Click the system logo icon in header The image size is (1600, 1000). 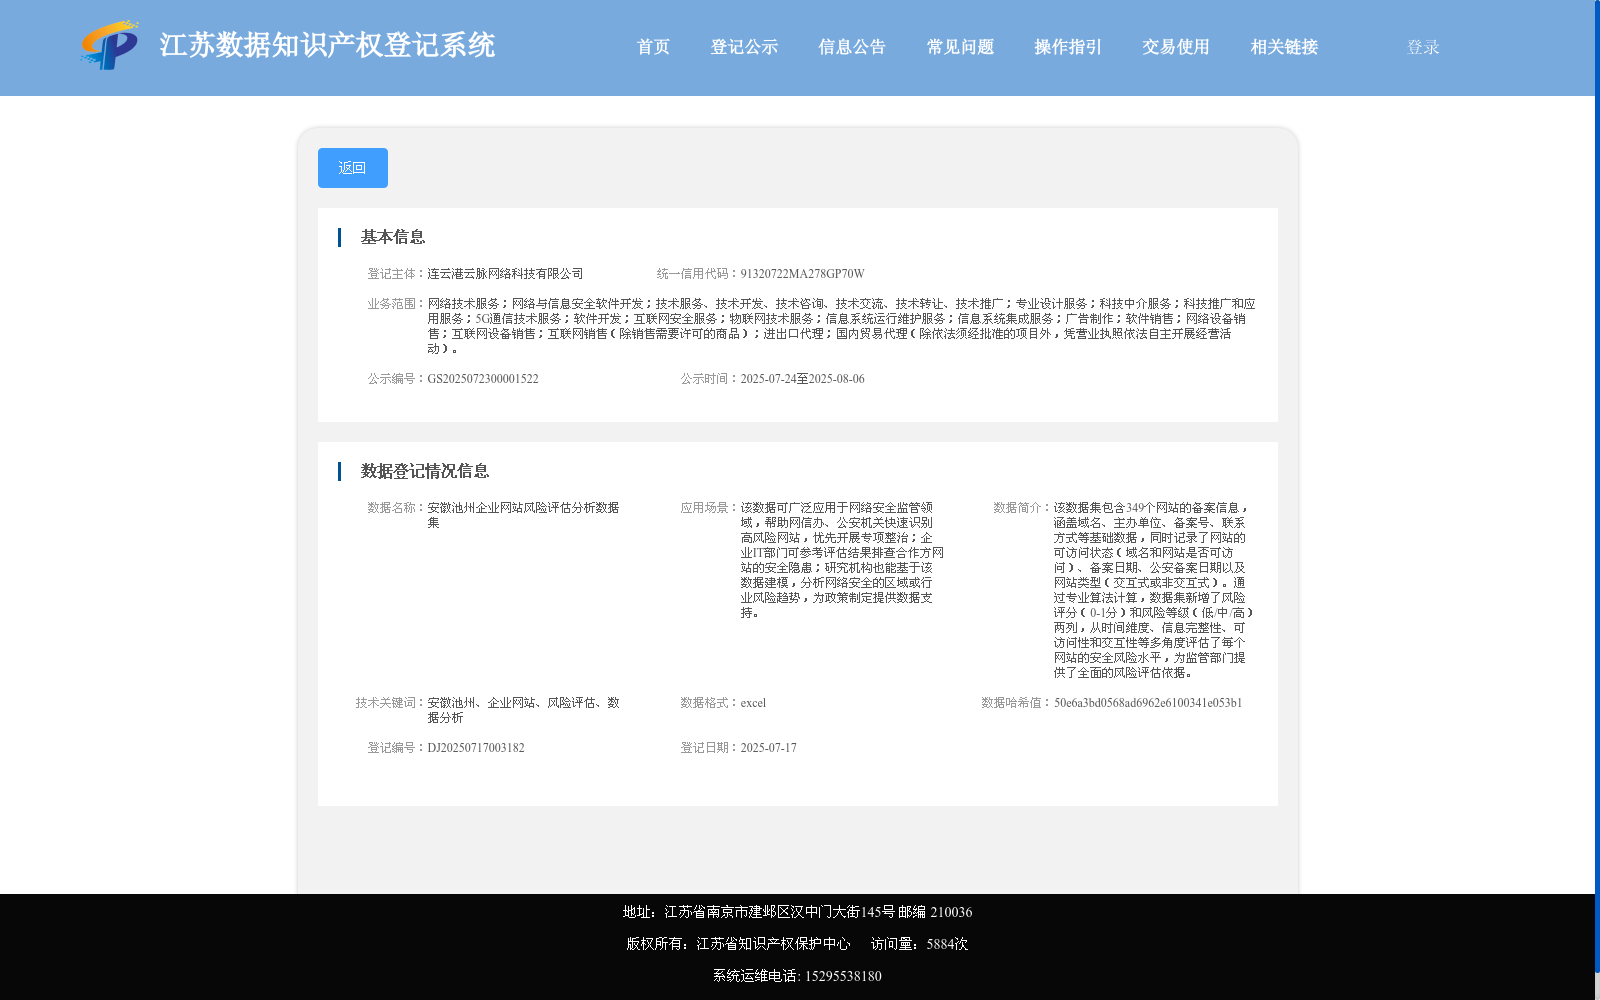pyautogui.click(x=110, y=46)
